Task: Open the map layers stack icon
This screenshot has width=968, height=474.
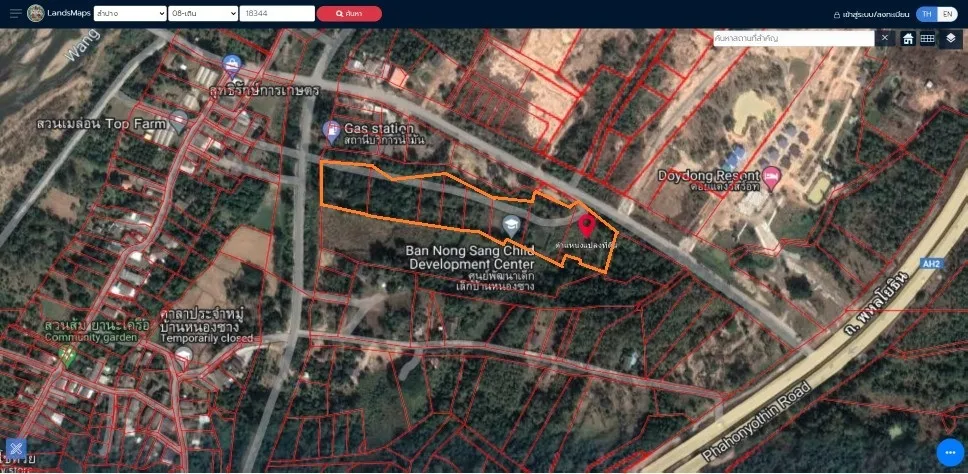Action: tap(950, 38)
